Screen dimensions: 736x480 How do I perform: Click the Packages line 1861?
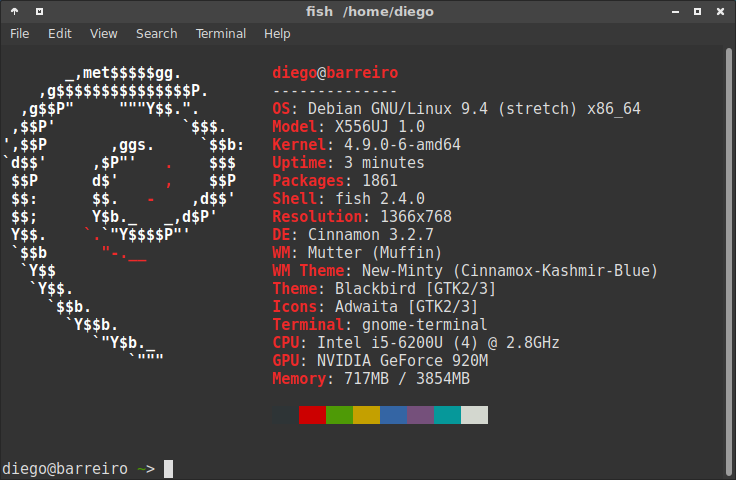[335, 181]
